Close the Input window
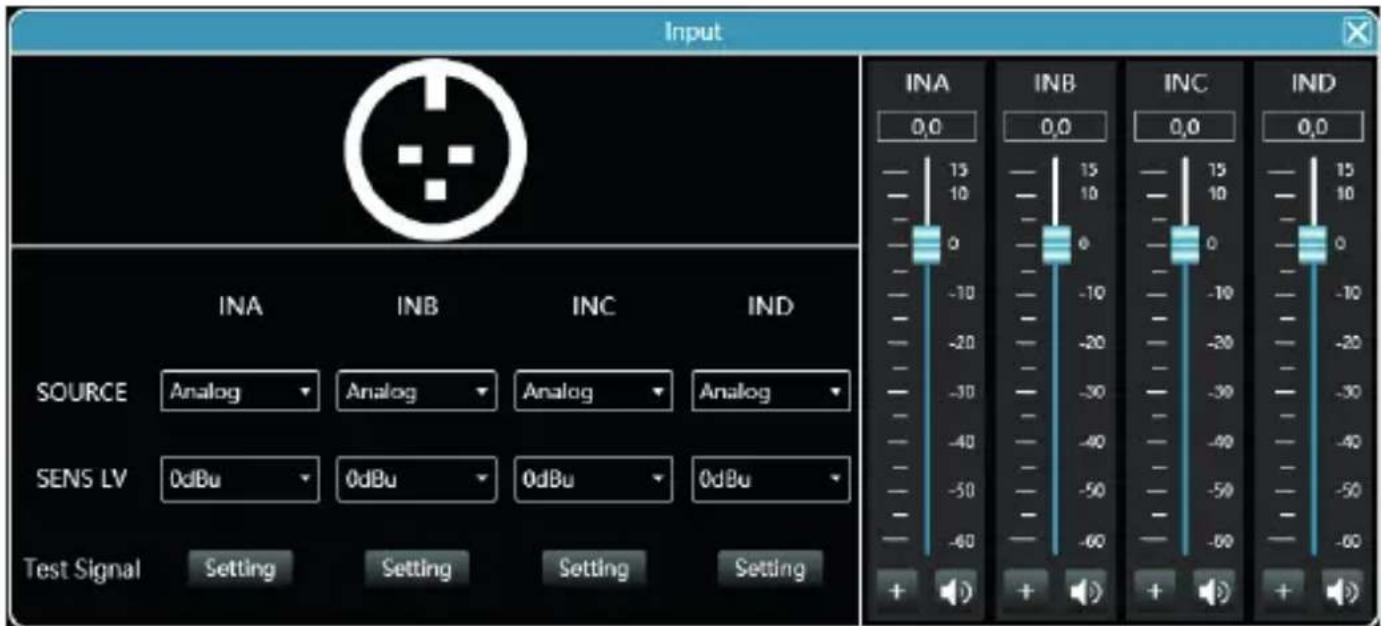Viewport: 1381px width, 626px height. coord(1357,32)
